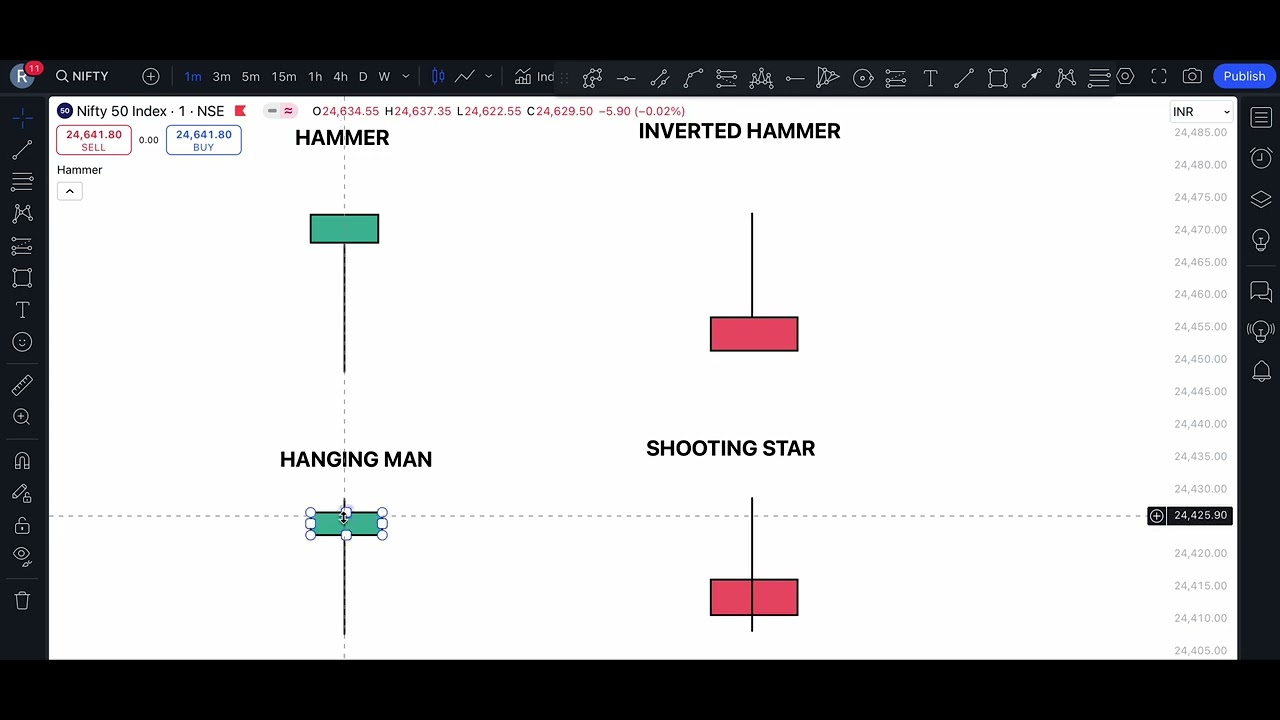This screenshot has height=720, width=1280.
Task: Pick the XABCD pattern in top drawing toolbar
Action: (x=1066, y=77)
